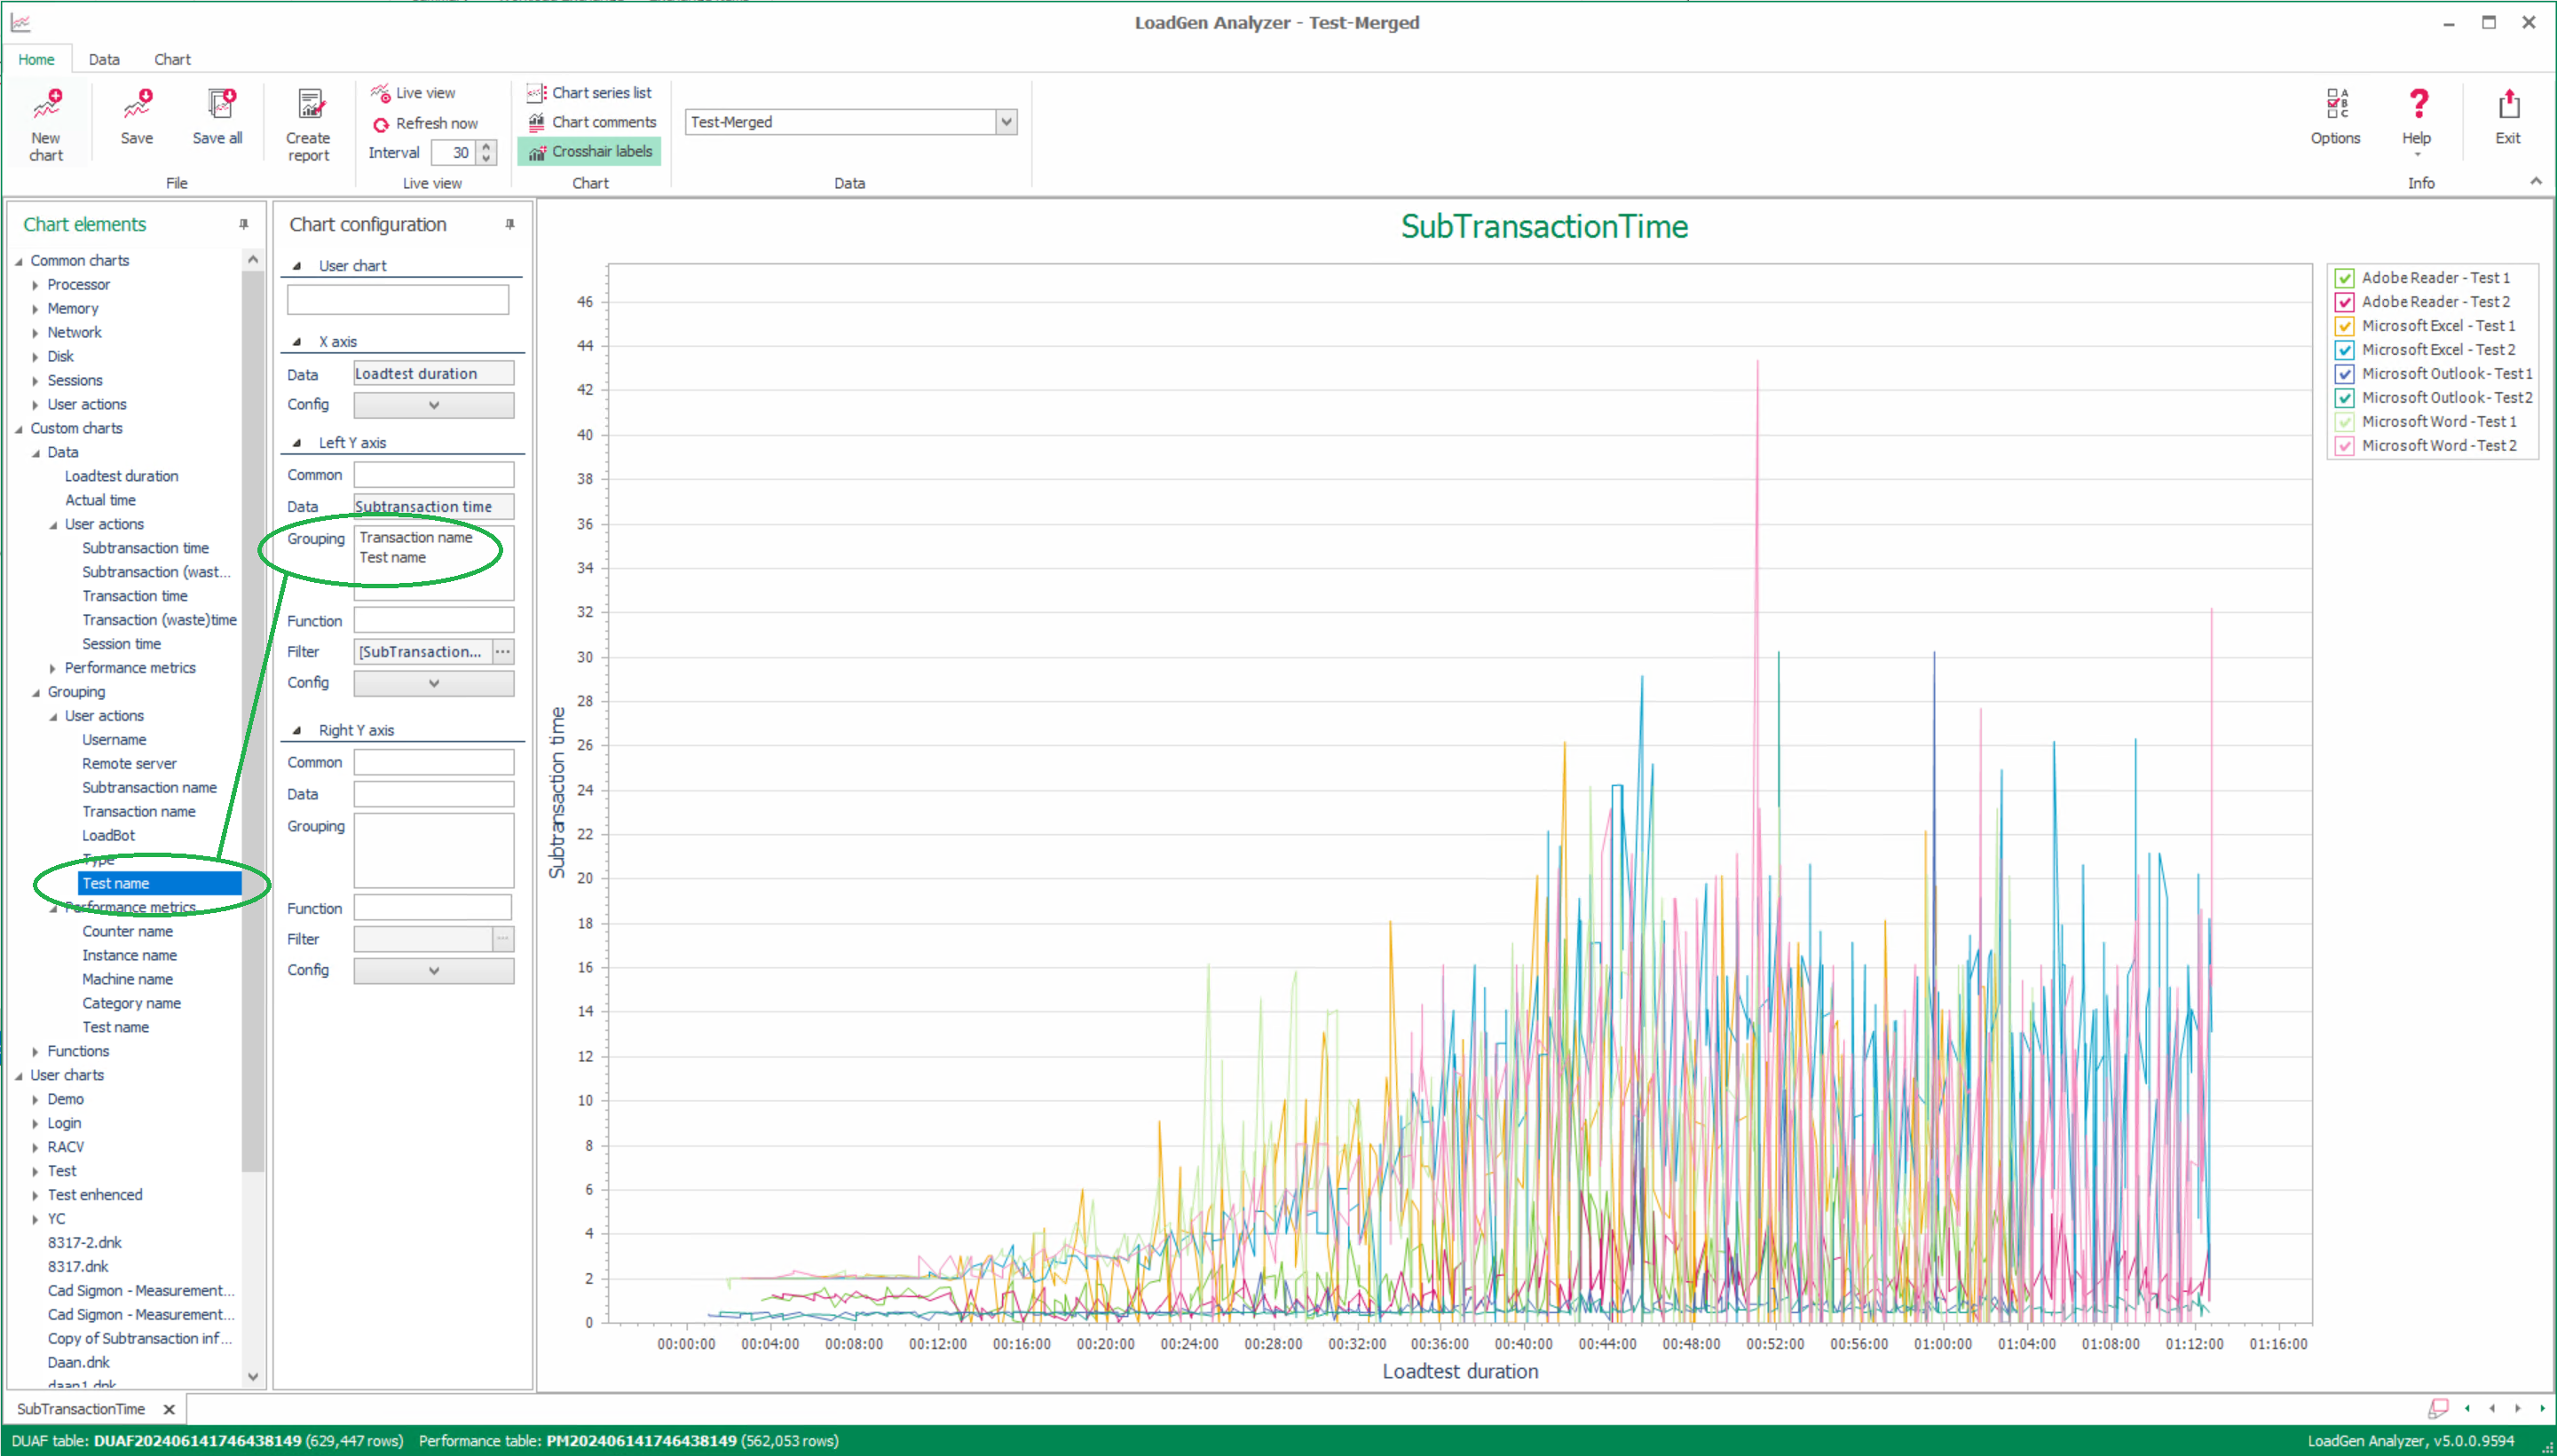This screenshot has width=2557, height=1456.
Task: Select the Counter name tree item
Action: (128, 932)
